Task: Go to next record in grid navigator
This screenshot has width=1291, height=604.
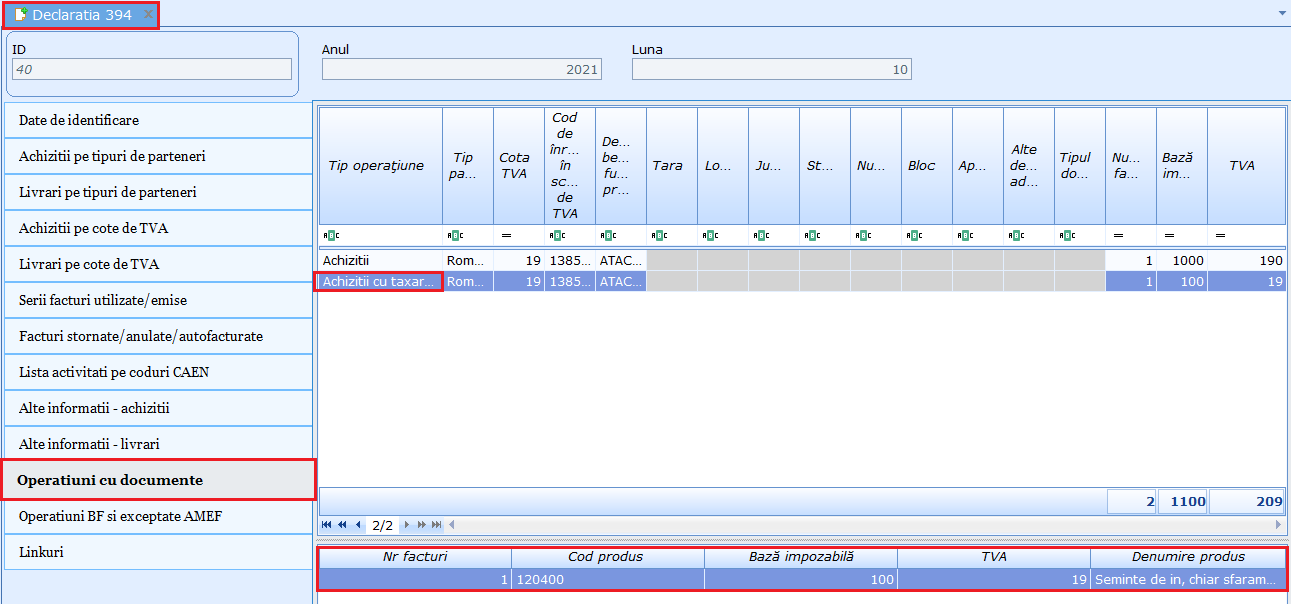Action: point(406,524)
